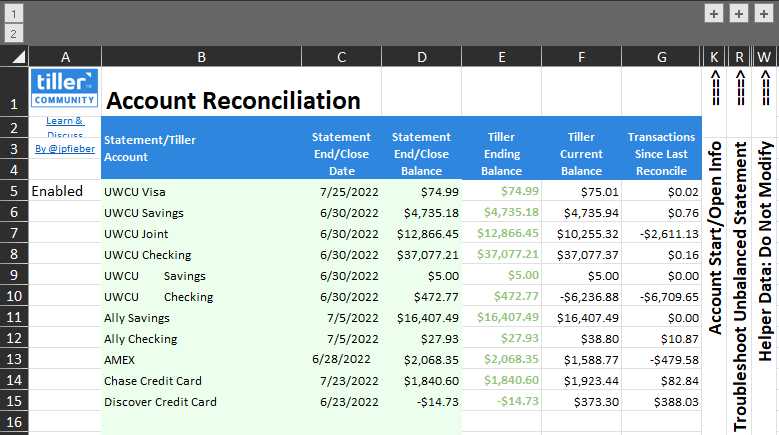Image resolution: width=779 pixels, height=435 pixels.
Task: Click the $1,923.44 current balance cell
Action: [x=581, y=380]
